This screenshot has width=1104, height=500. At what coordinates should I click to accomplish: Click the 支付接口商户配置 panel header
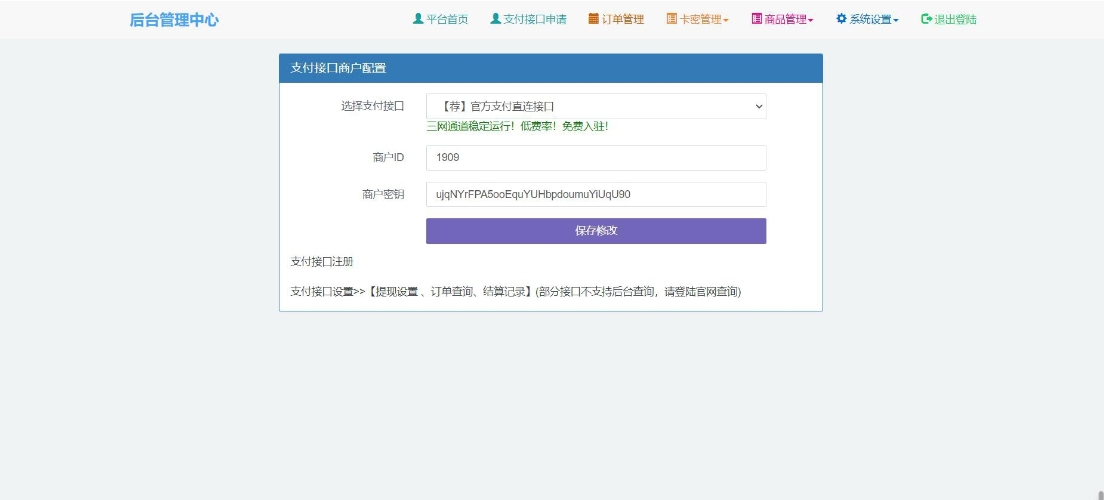pyautogui.click(x=550, y=68)
